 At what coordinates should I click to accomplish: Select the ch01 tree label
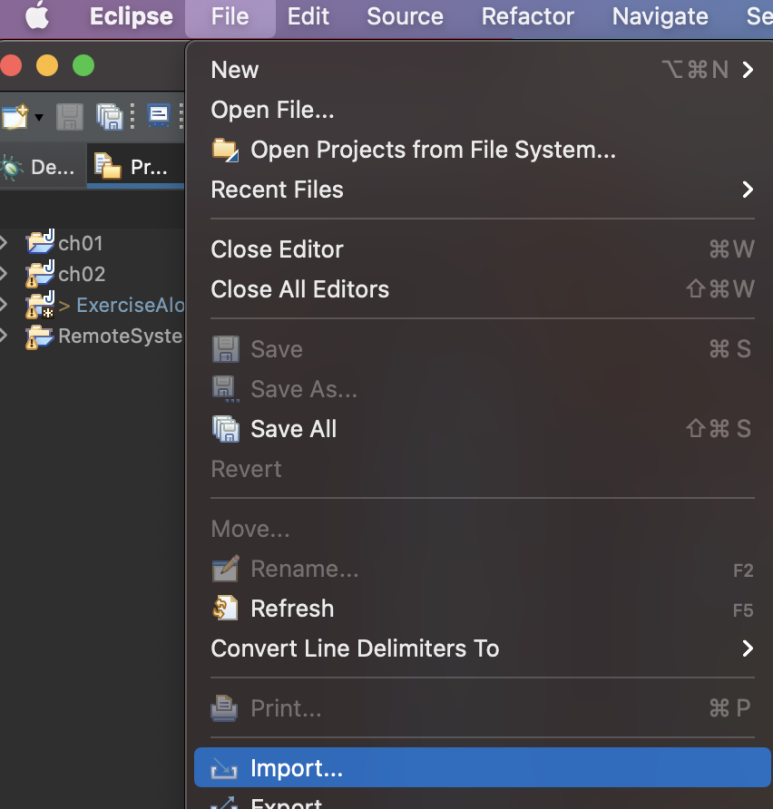coord(80,244)
